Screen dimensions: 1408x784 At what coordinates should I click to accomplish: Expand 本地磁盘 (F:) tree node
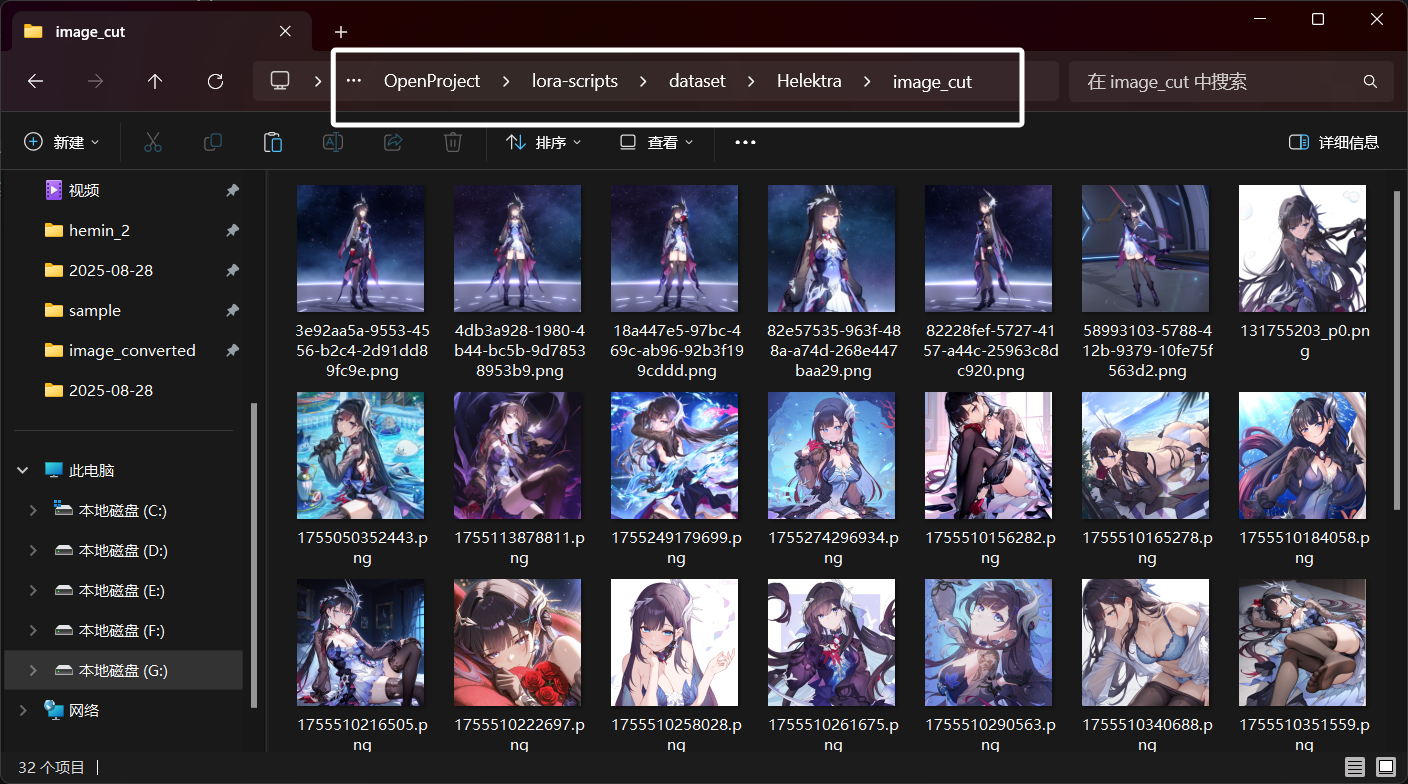click(33, 630)
